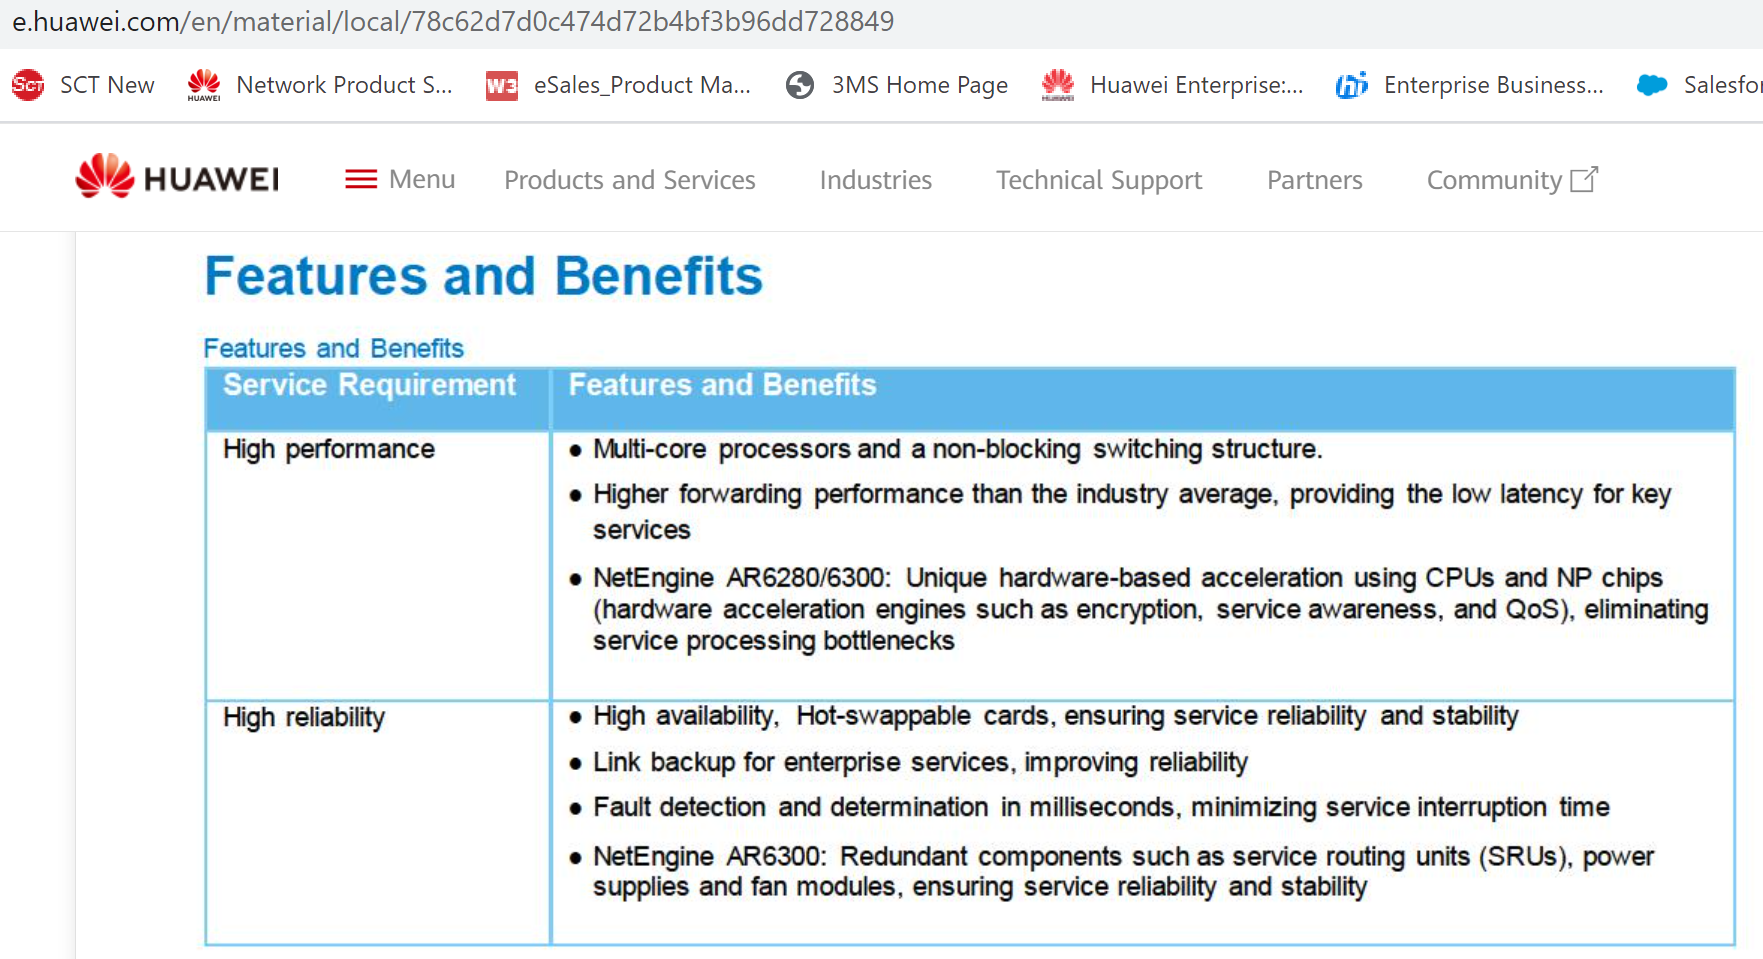
Task: Click the Higher forwarding performance bullet
Action: pos(1132,511)
